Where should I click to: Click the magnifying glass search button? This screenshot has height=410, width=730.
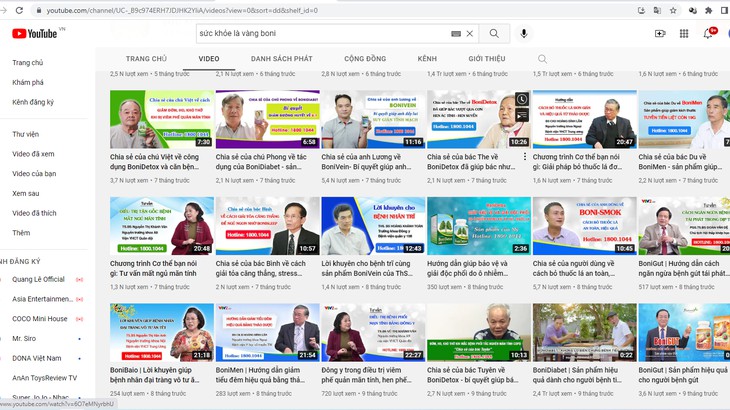494,34
